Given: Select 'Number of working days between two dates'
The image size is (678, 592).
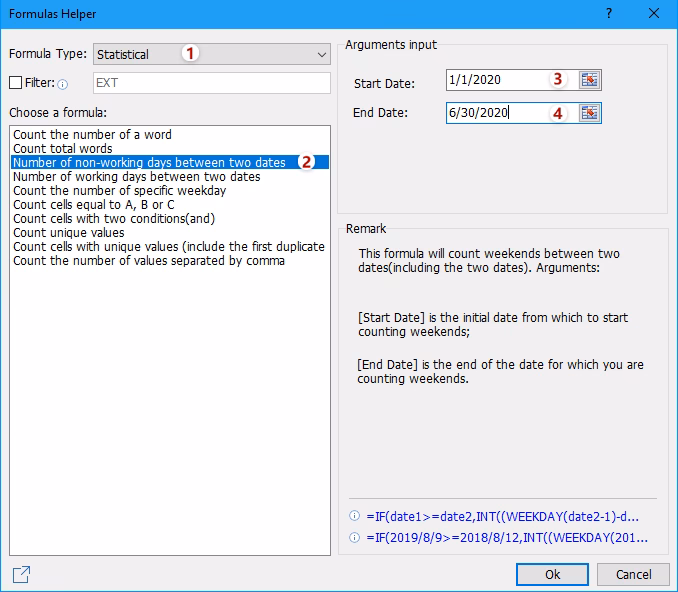Looking at the screenshot, I should coord(136,176).
